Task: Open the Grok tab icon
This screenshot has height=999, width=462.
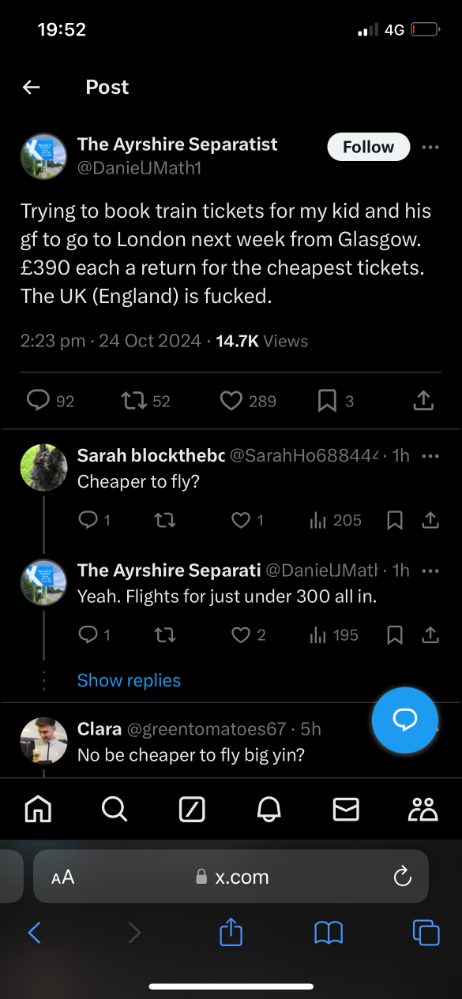Action: tap(192, 809)
